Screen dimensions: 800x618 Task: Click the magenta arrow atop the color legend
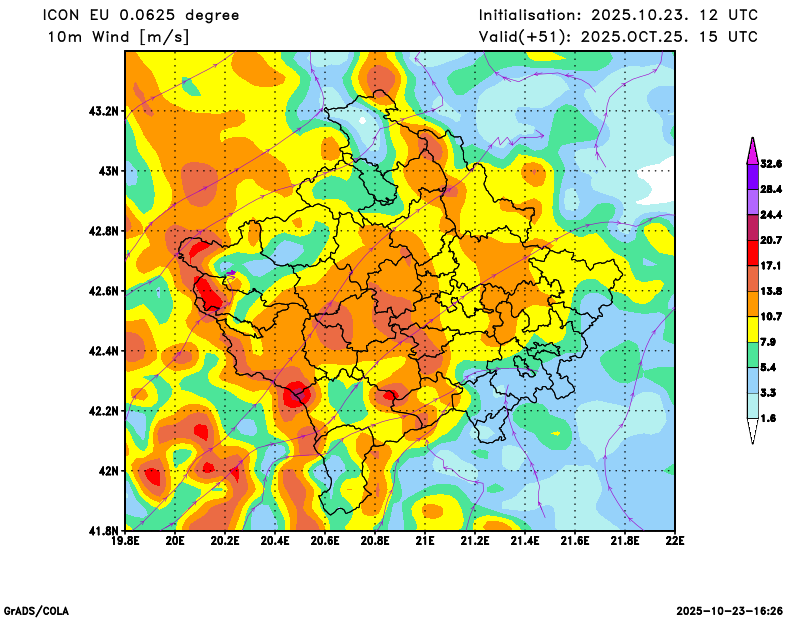pyautogui.click(x=751, y=151)
